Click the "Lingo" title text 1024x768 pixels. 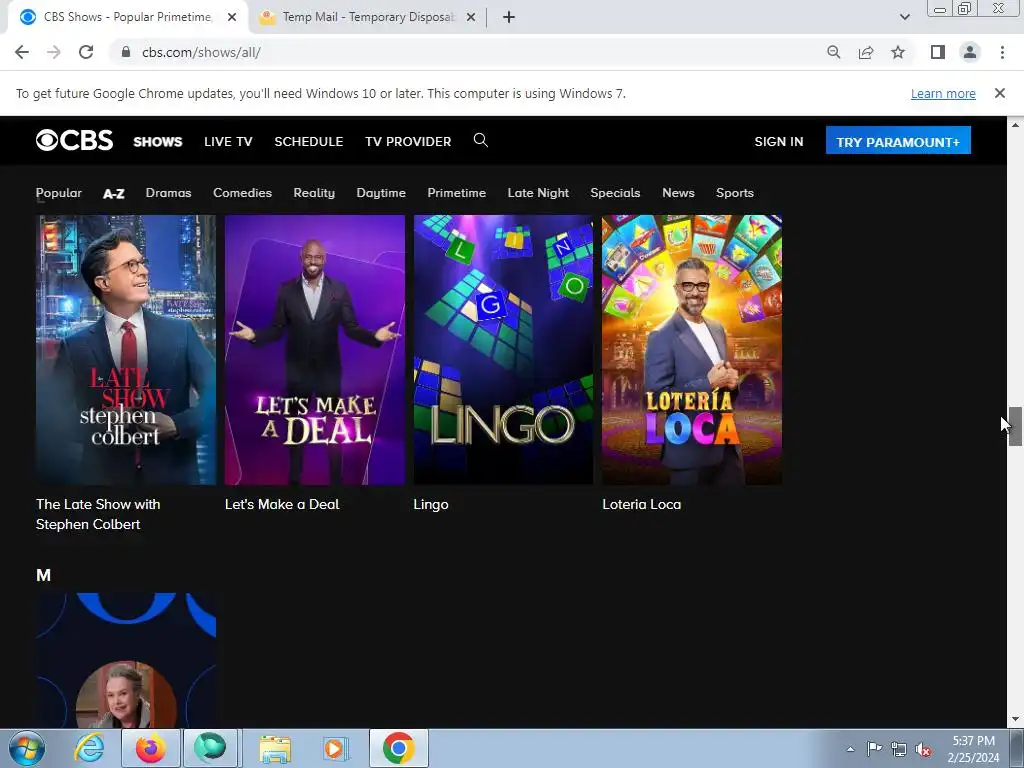click(431, 505)
